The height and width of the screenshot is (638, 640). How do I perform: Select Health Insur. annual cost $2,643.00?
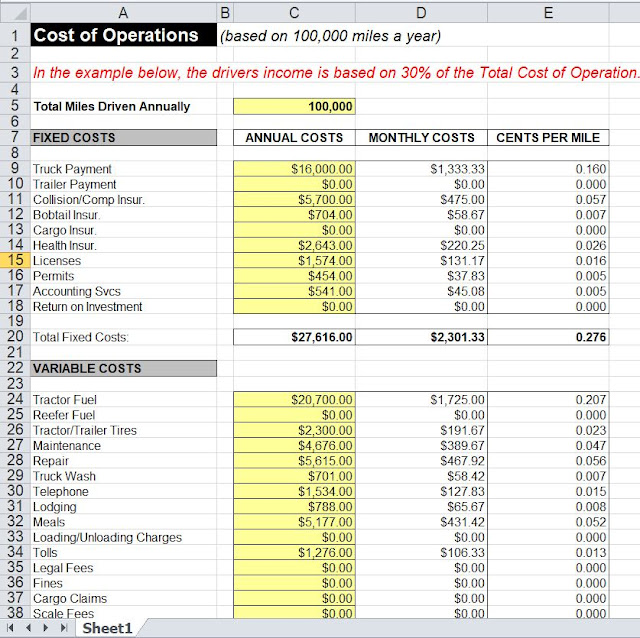point(294,245)
